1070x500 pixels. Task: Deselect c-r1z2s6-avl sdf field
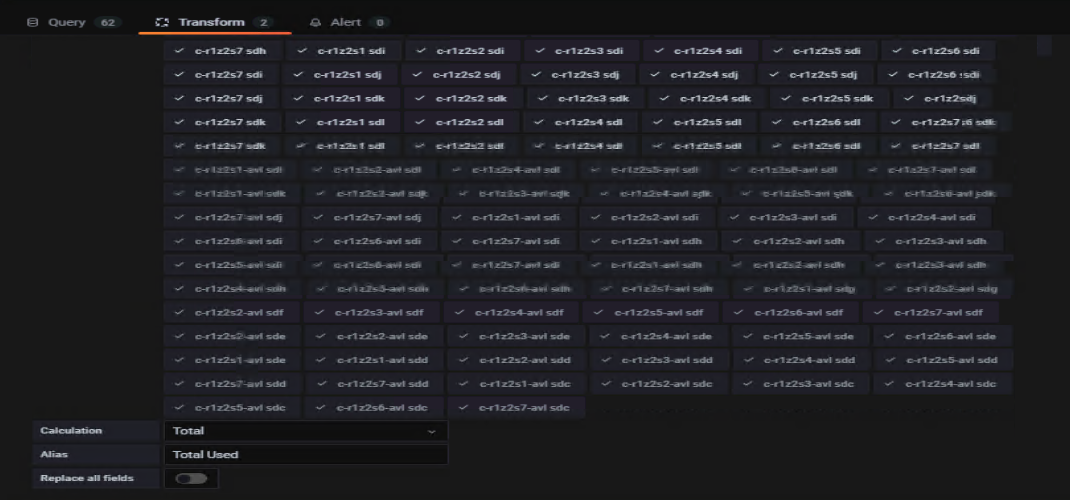[x=791, y=312]
